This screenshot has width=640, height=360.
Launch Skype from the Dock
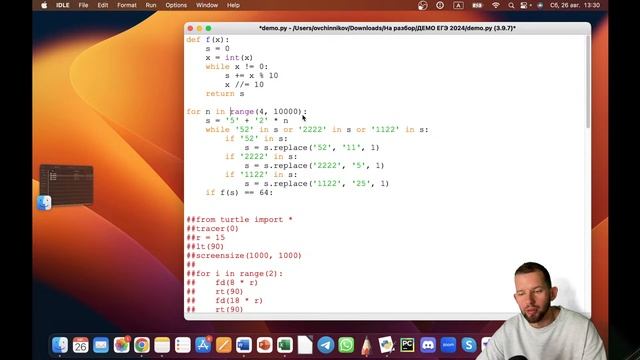(x=468, y=345)
